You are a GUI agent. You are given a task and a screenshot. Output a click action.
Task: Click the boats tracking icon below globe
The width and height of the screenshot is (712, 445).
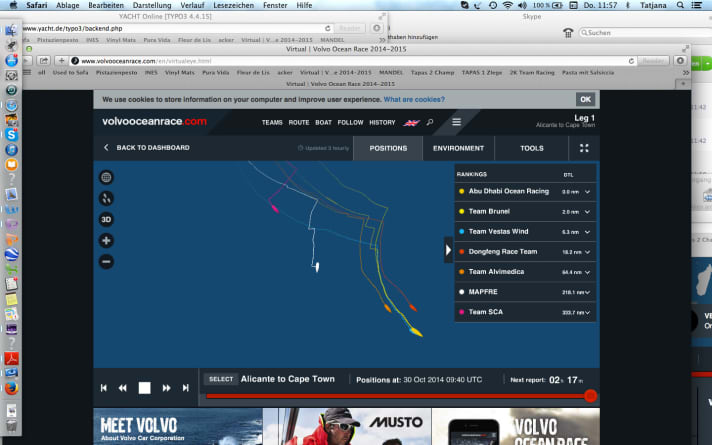point(106,198)
